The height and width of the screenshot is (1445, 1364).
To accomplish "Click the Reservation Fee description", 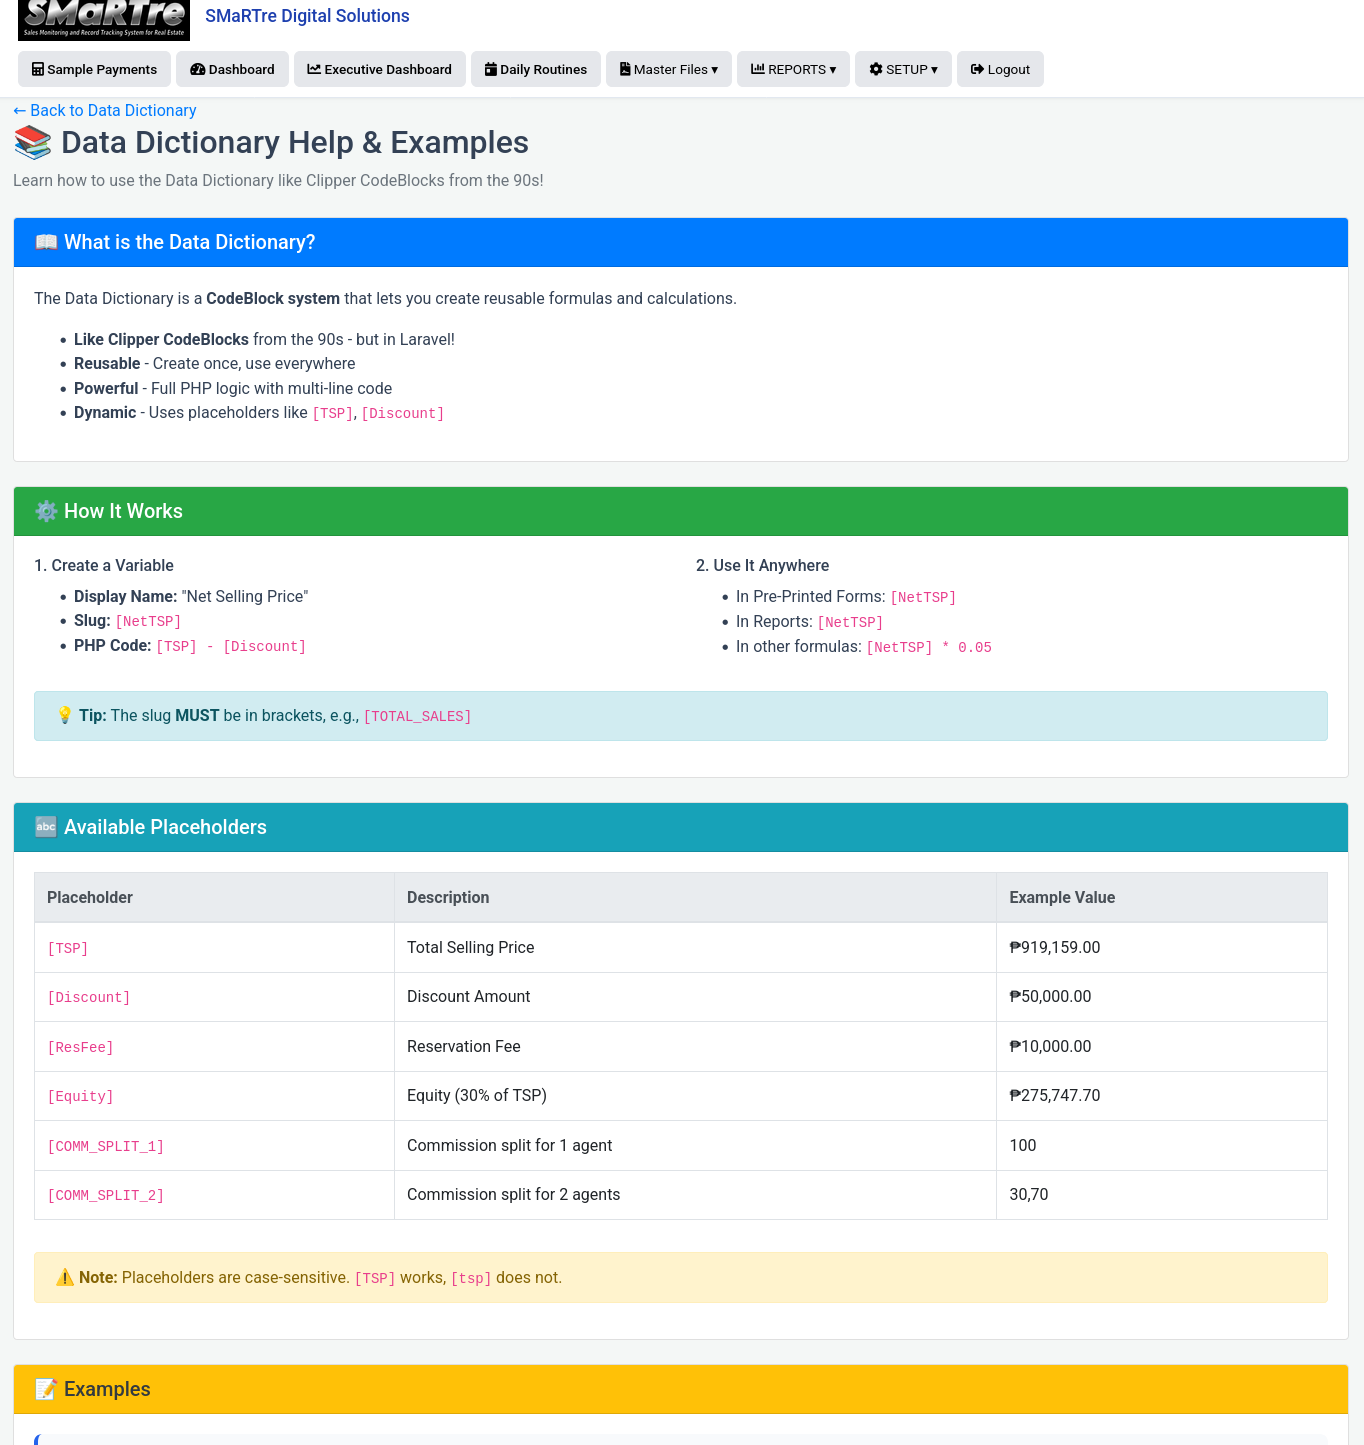I will 464,1046.
